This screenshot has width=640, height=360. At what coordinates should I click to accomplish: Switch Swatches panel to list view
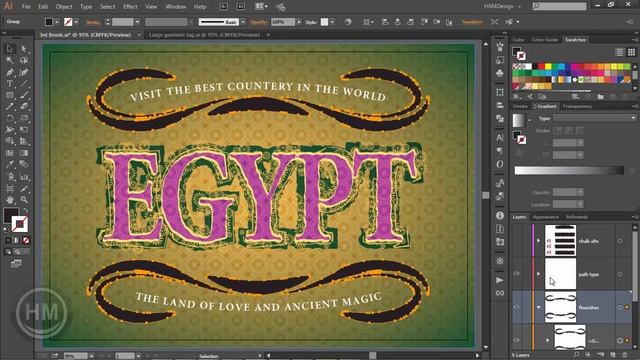620,52
